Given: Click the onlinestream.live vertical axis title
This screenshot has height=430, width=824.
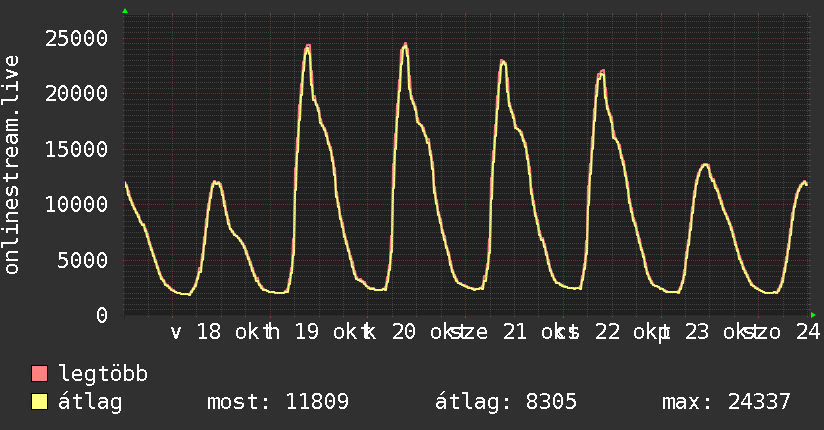Looking at the screenshot, I should [12, 165].
